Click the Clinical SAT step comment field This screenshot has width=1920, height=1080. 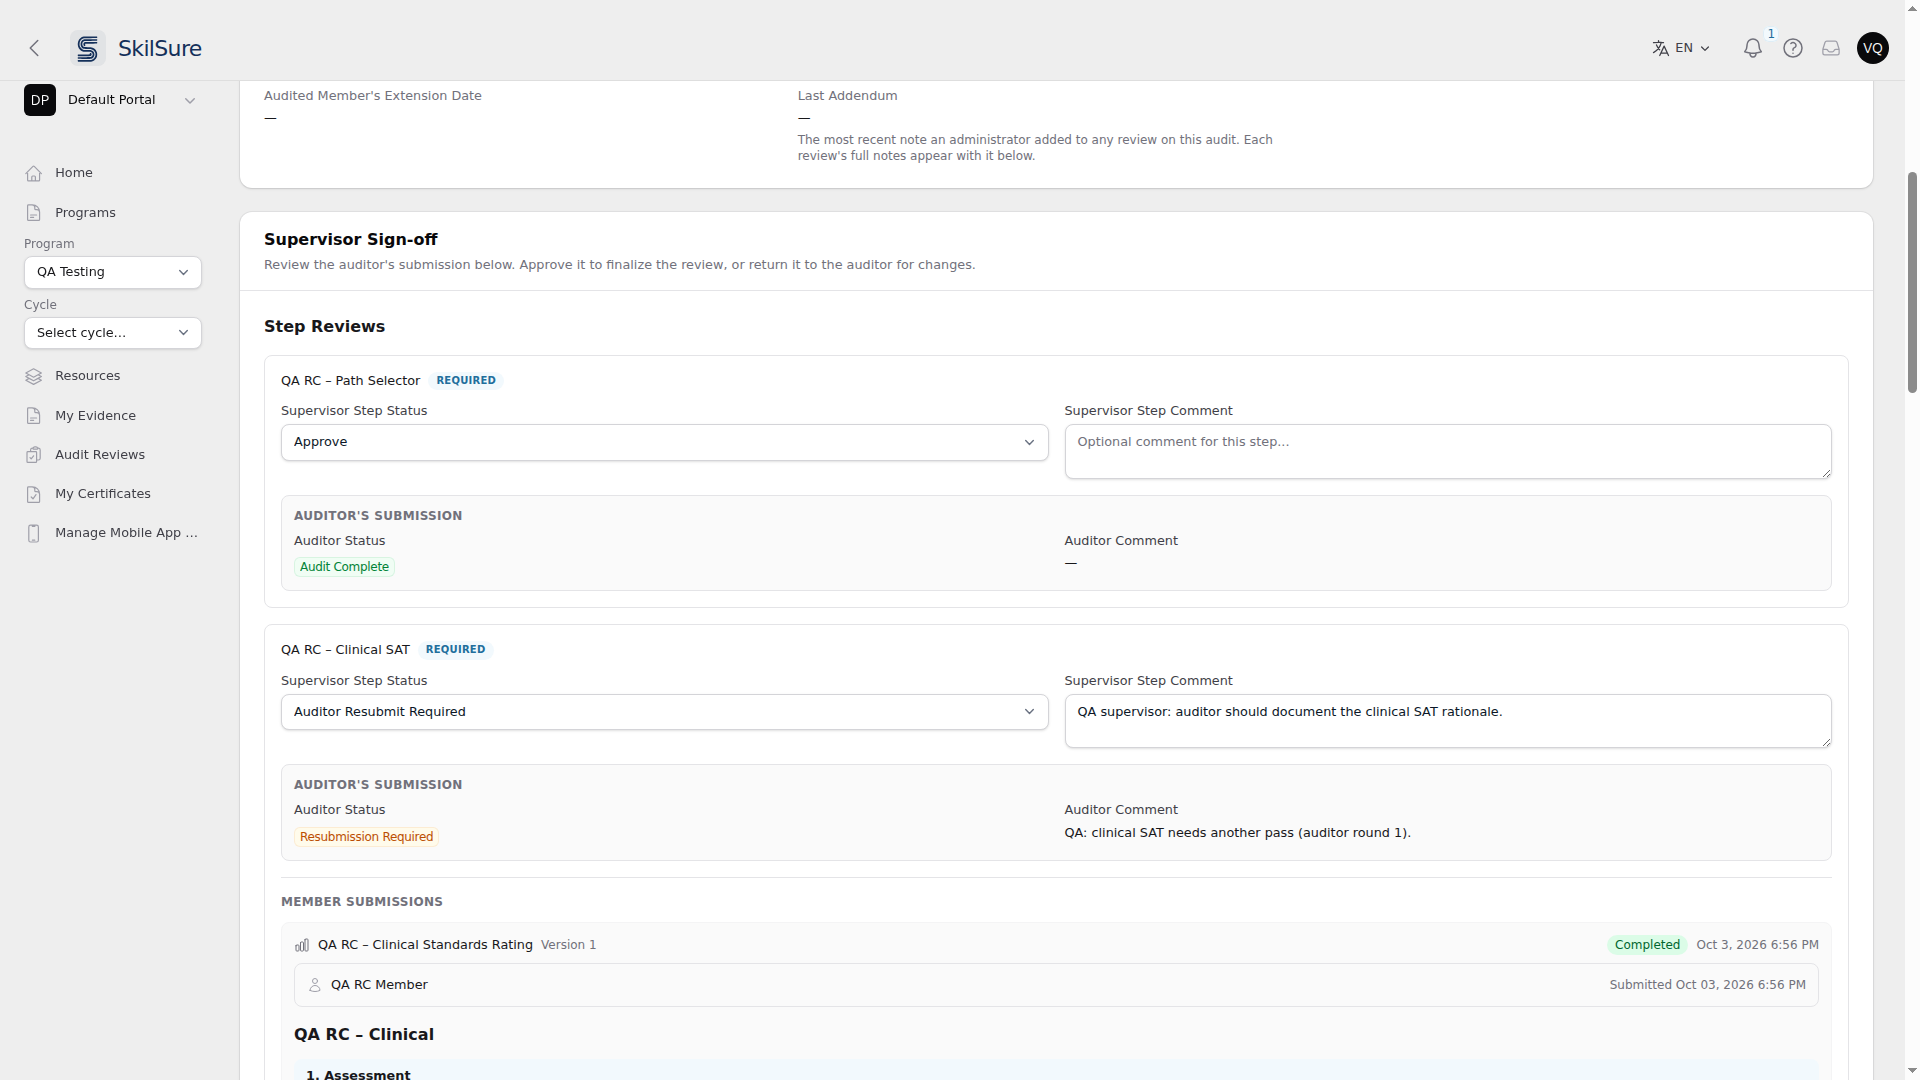click(1447, 721)
